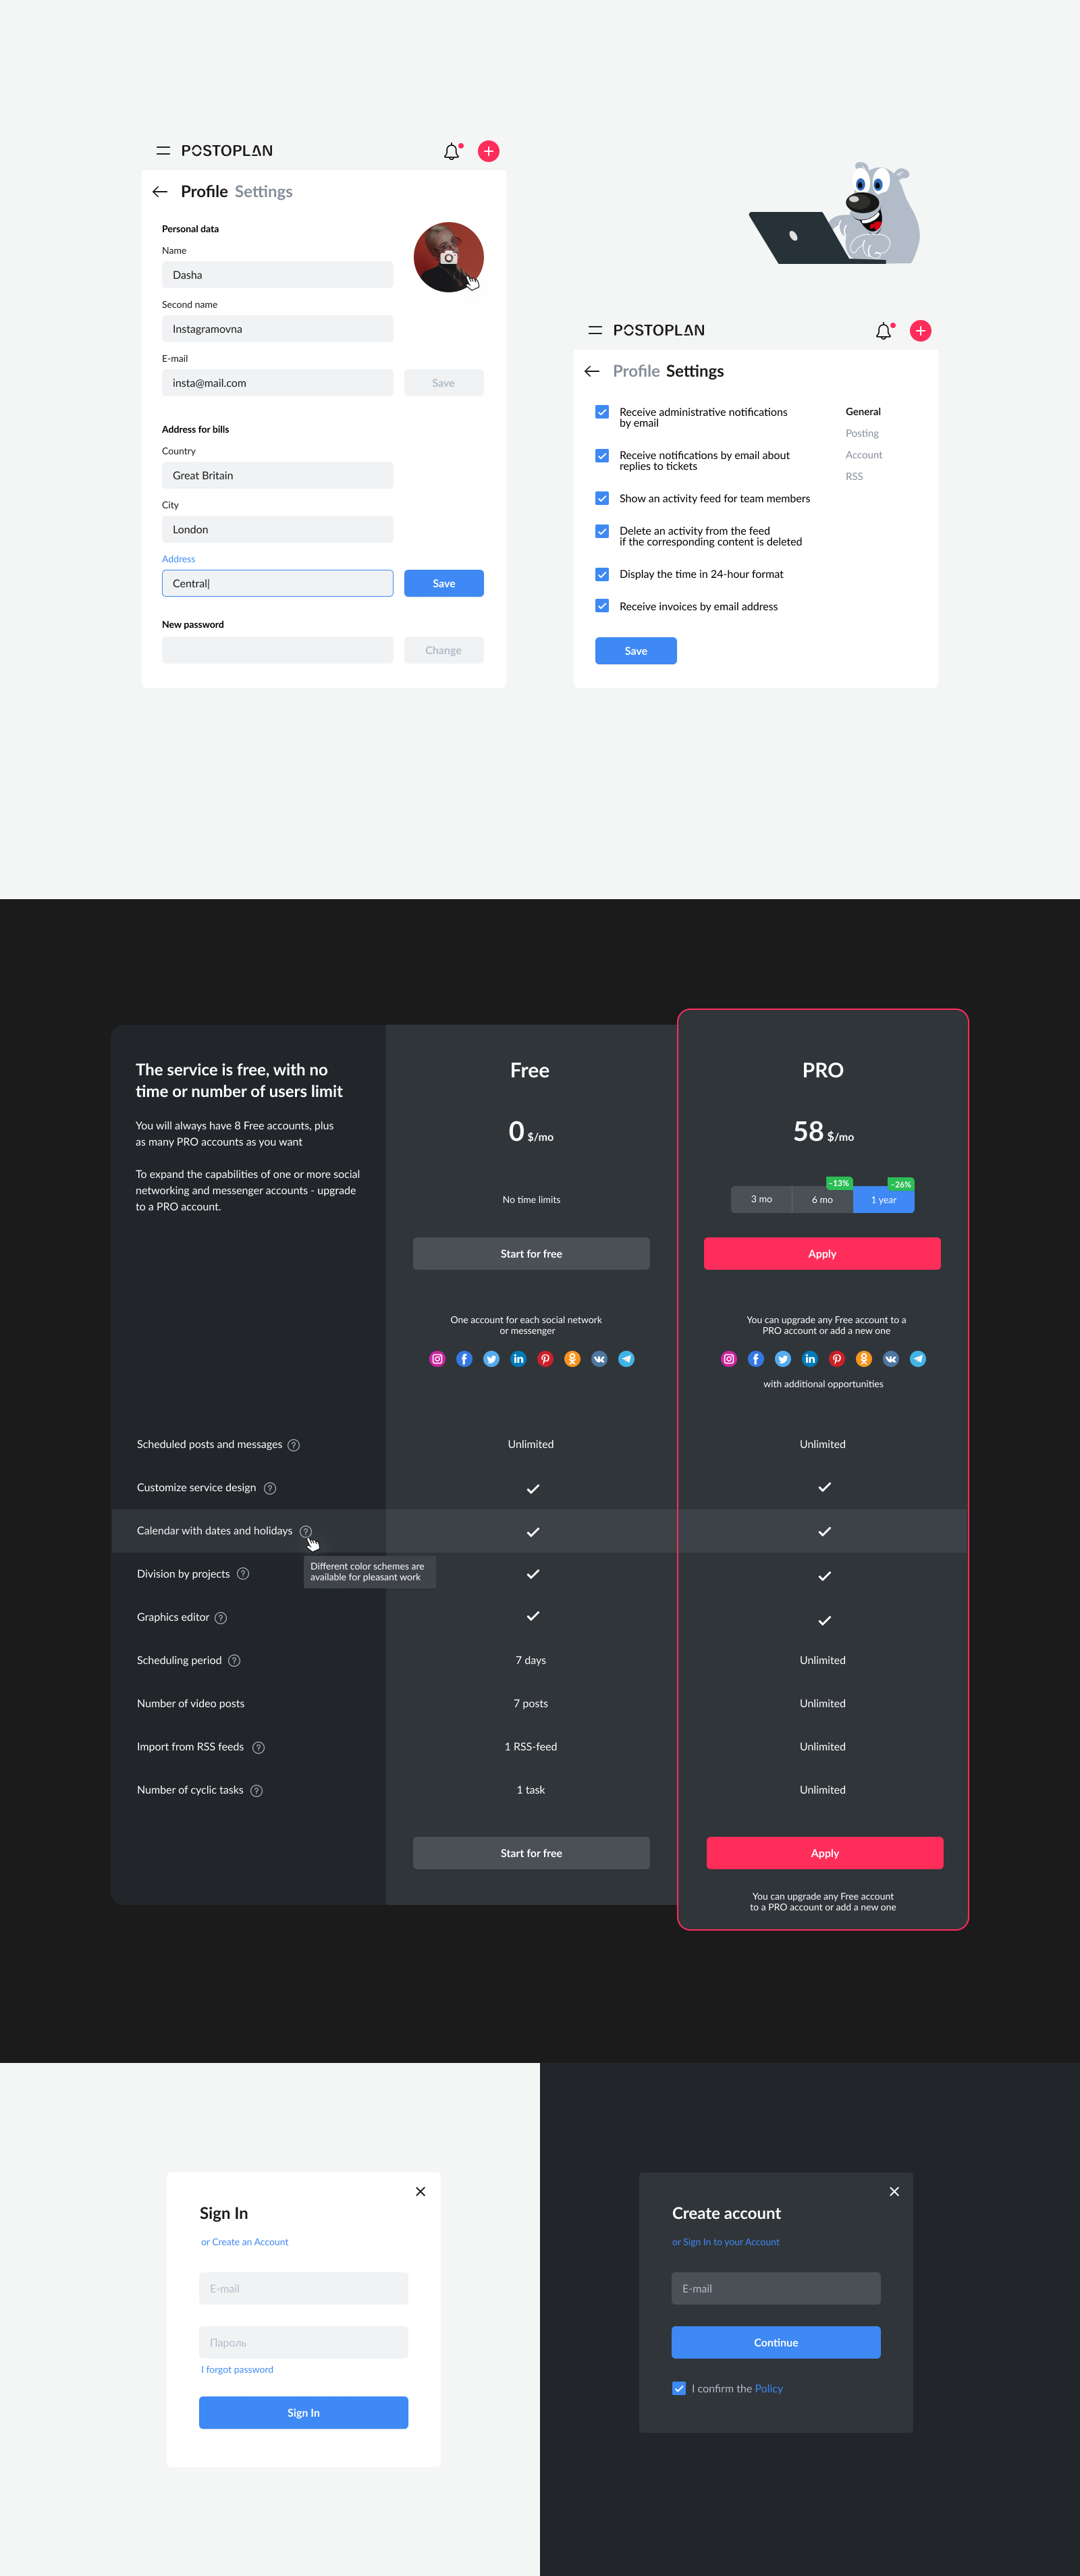
Task: Click the red plus button in Personal data panel
Action: tap(489, 151)
